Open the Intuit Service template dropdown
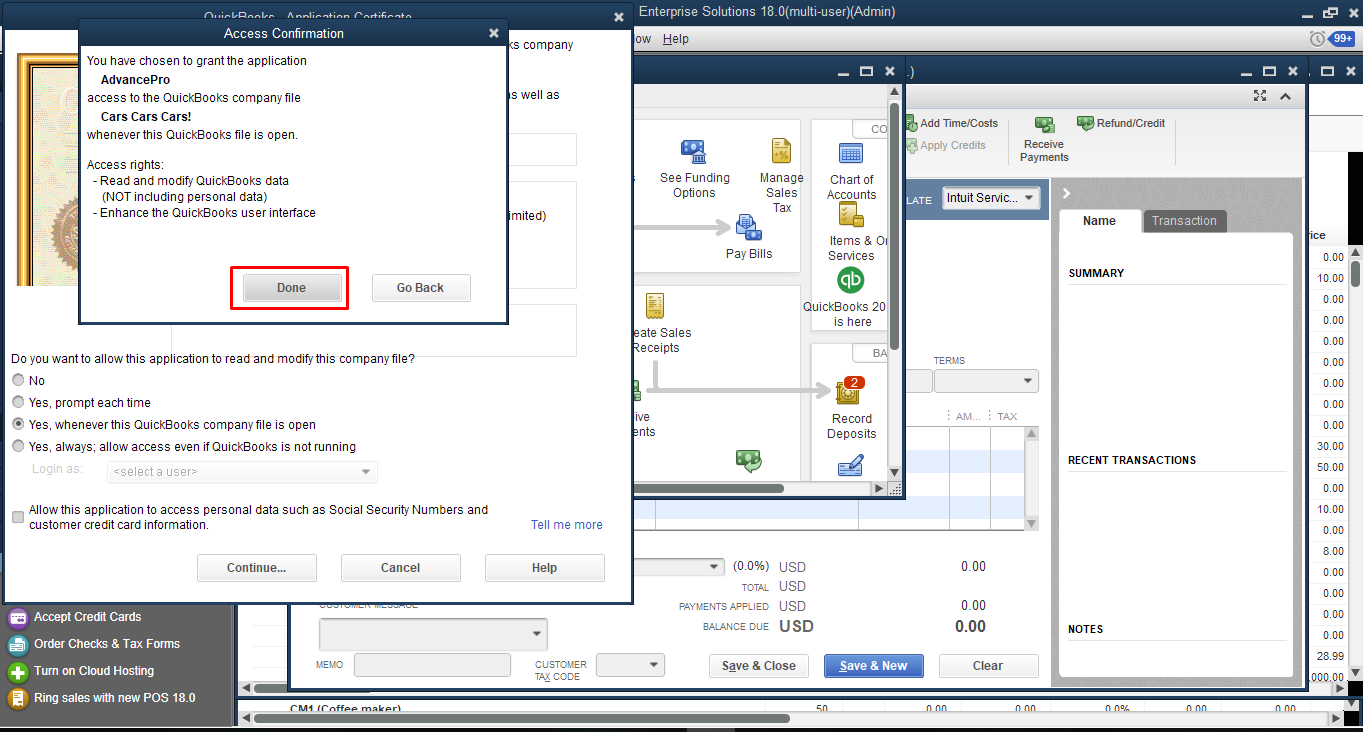1363x732 pixels. 991,198
